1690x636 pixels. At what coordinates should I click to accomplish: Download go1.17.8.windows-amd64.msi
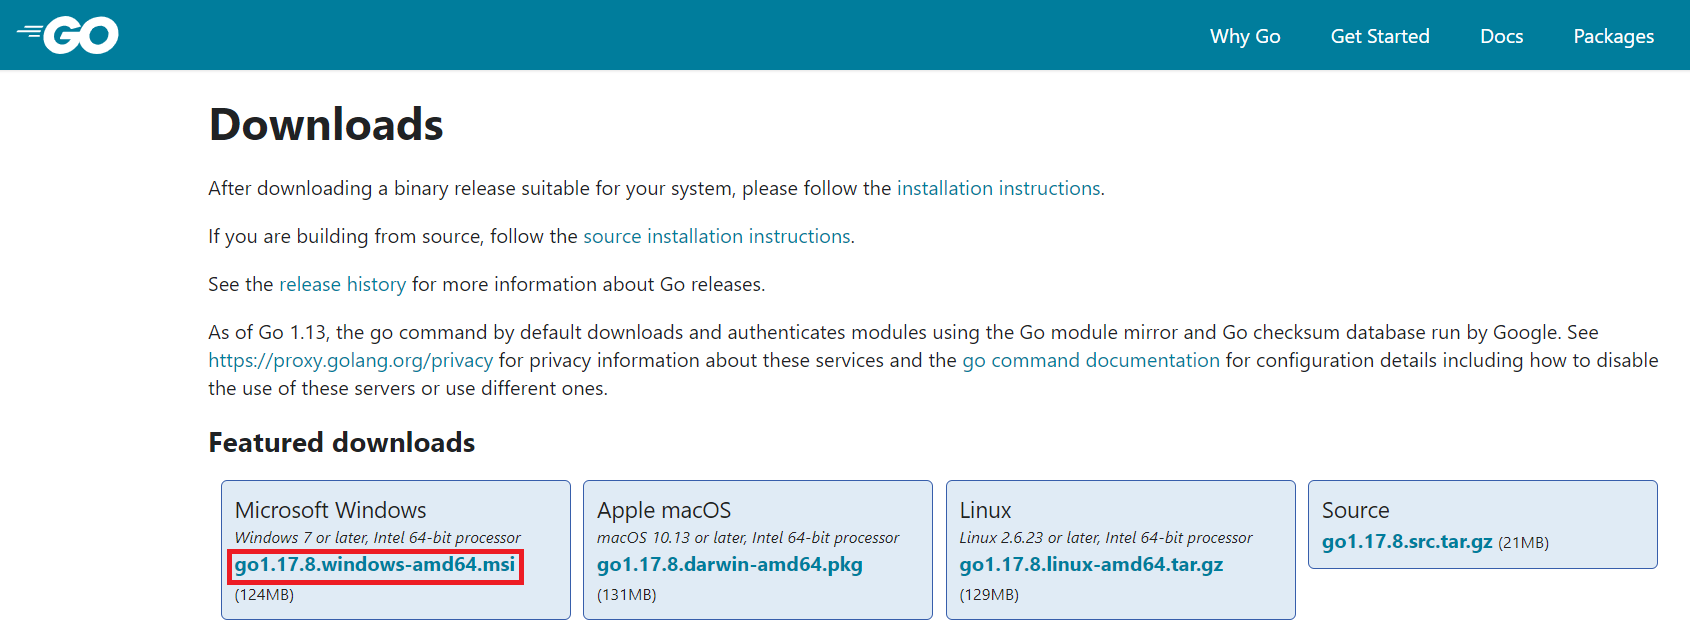pos(375,565)
